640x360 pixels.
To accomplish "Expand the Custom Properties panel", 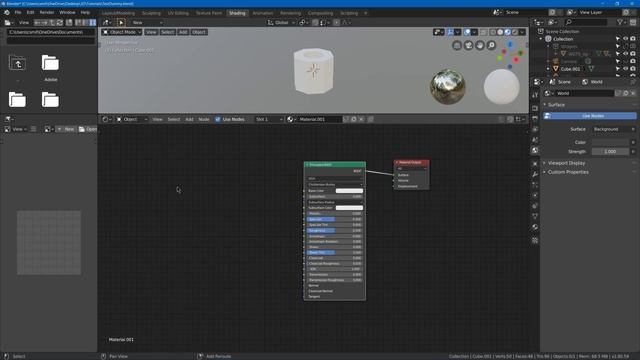I will (568, 172).
